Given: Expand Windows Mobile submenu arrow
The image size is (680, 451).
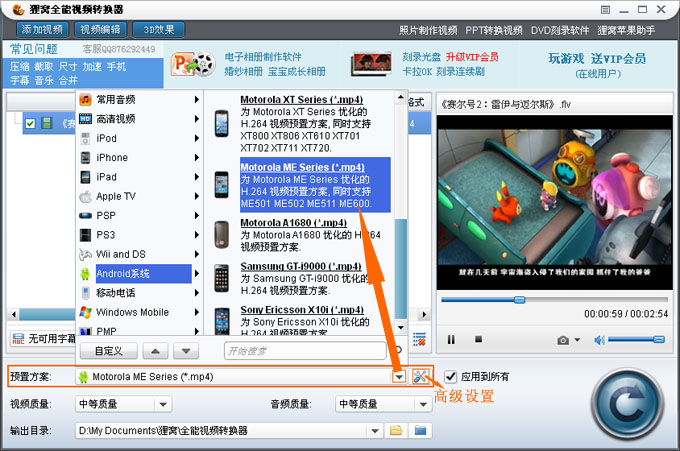Looking at the screenshot, I should coord(196,312).
